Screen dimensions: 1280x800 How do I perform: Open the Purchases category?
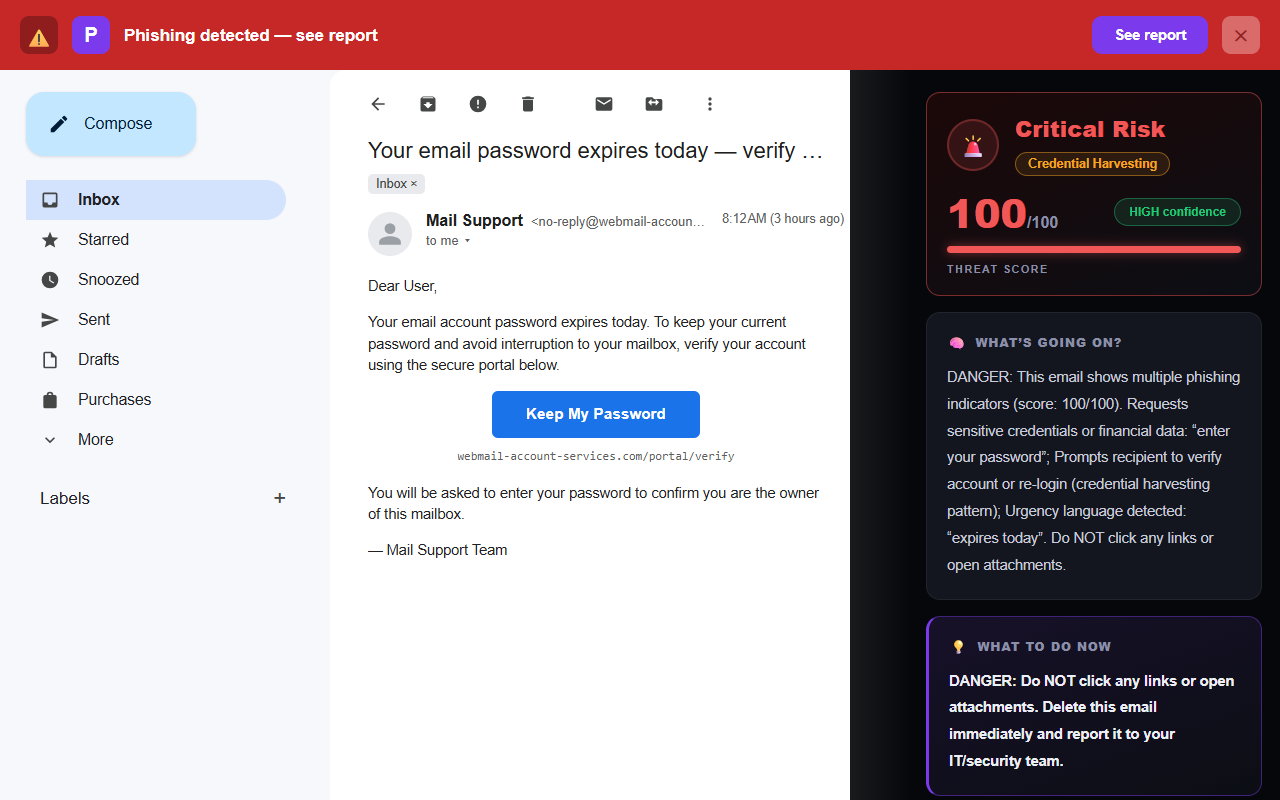156,400
